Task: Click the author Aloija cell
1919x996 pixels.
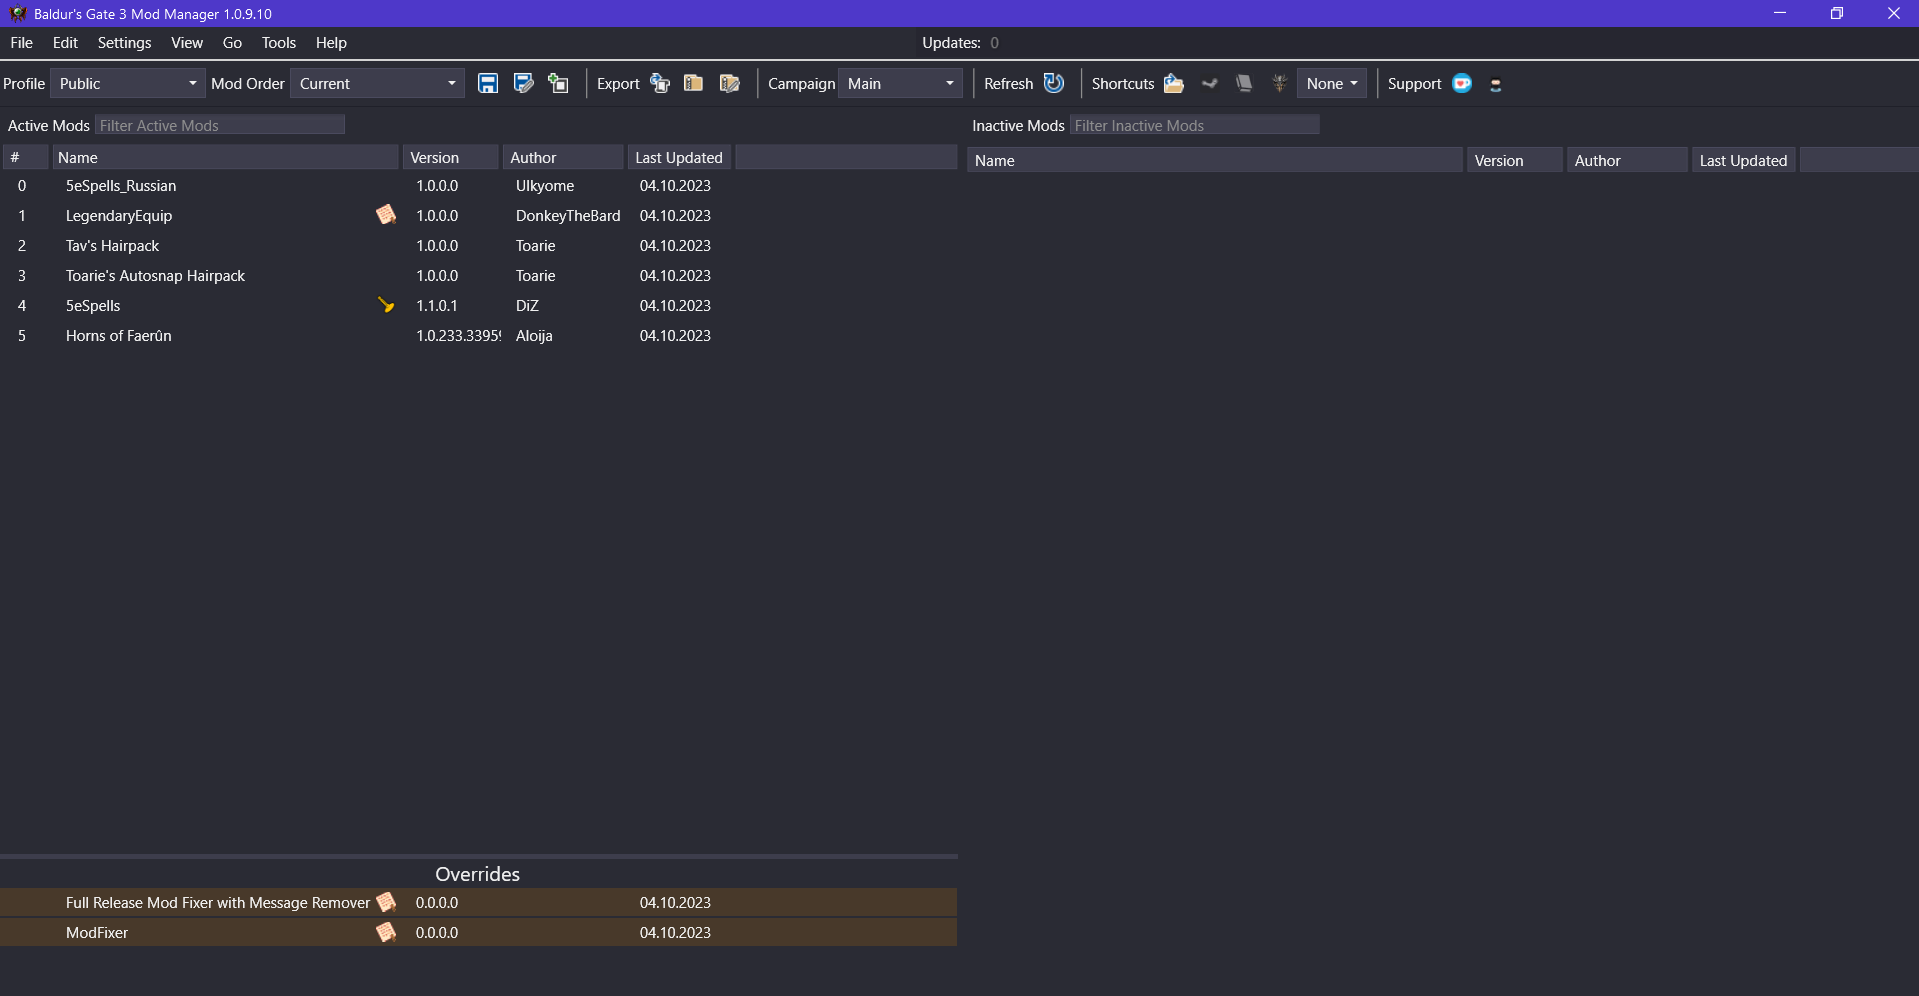Action: click(534, 336)
